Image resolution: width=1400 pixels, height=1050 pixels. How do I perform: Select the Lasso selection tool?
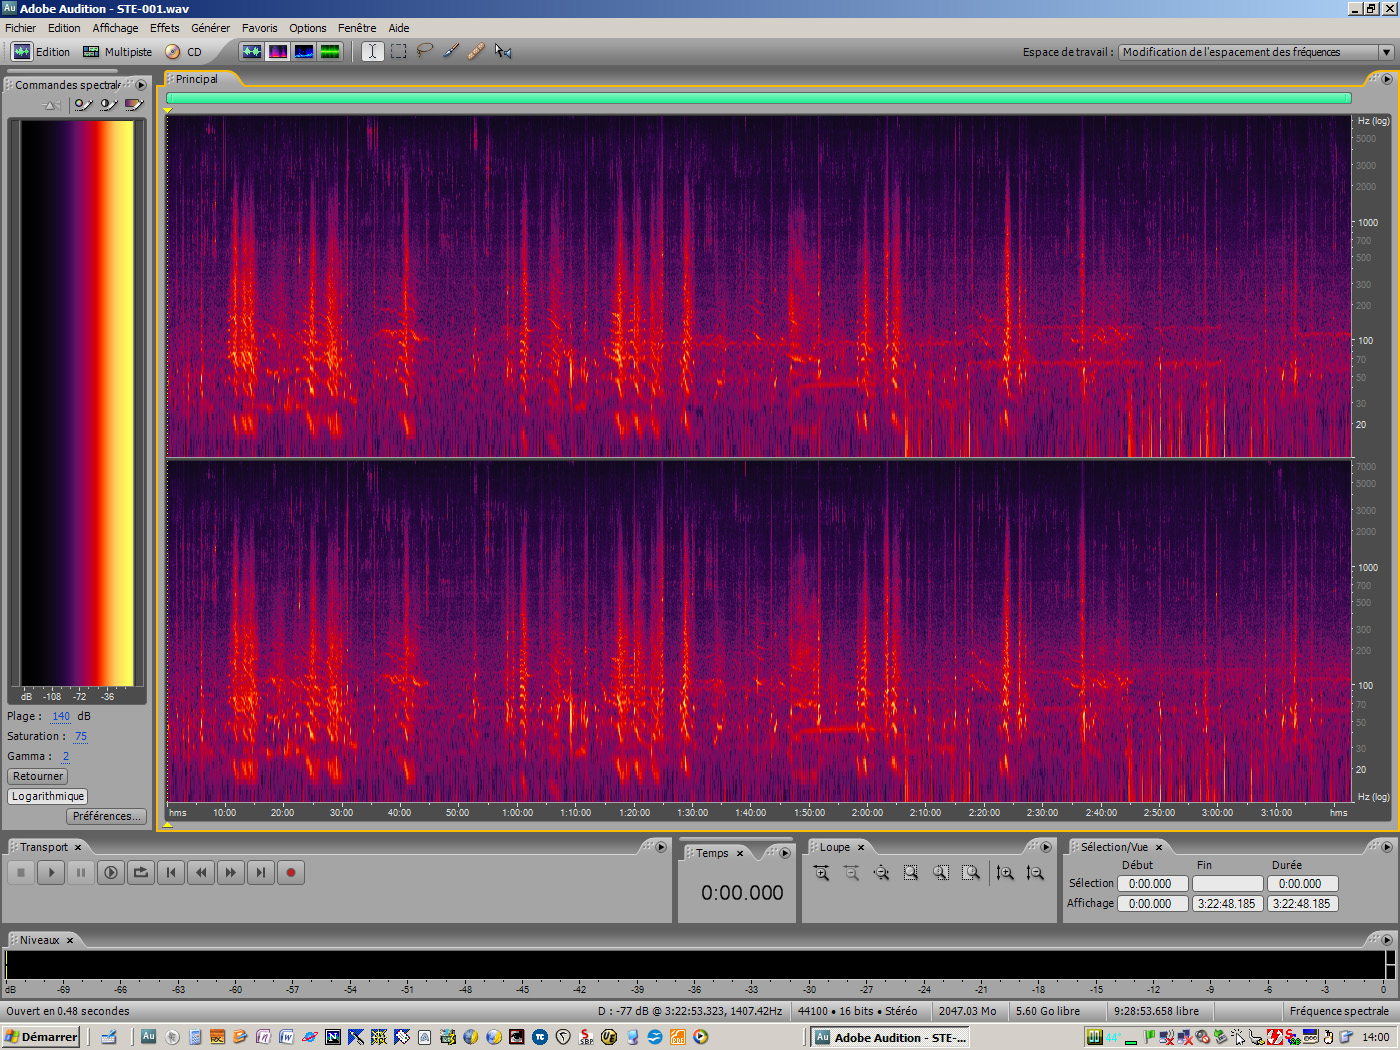(x=424, y=51)
